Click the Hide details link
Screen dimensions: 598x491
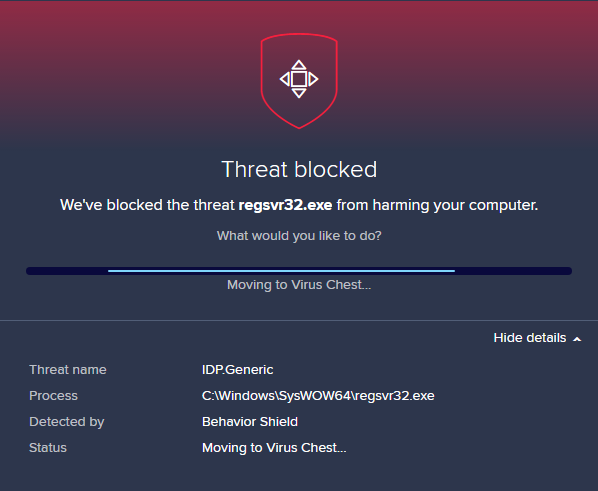point(530,338)
